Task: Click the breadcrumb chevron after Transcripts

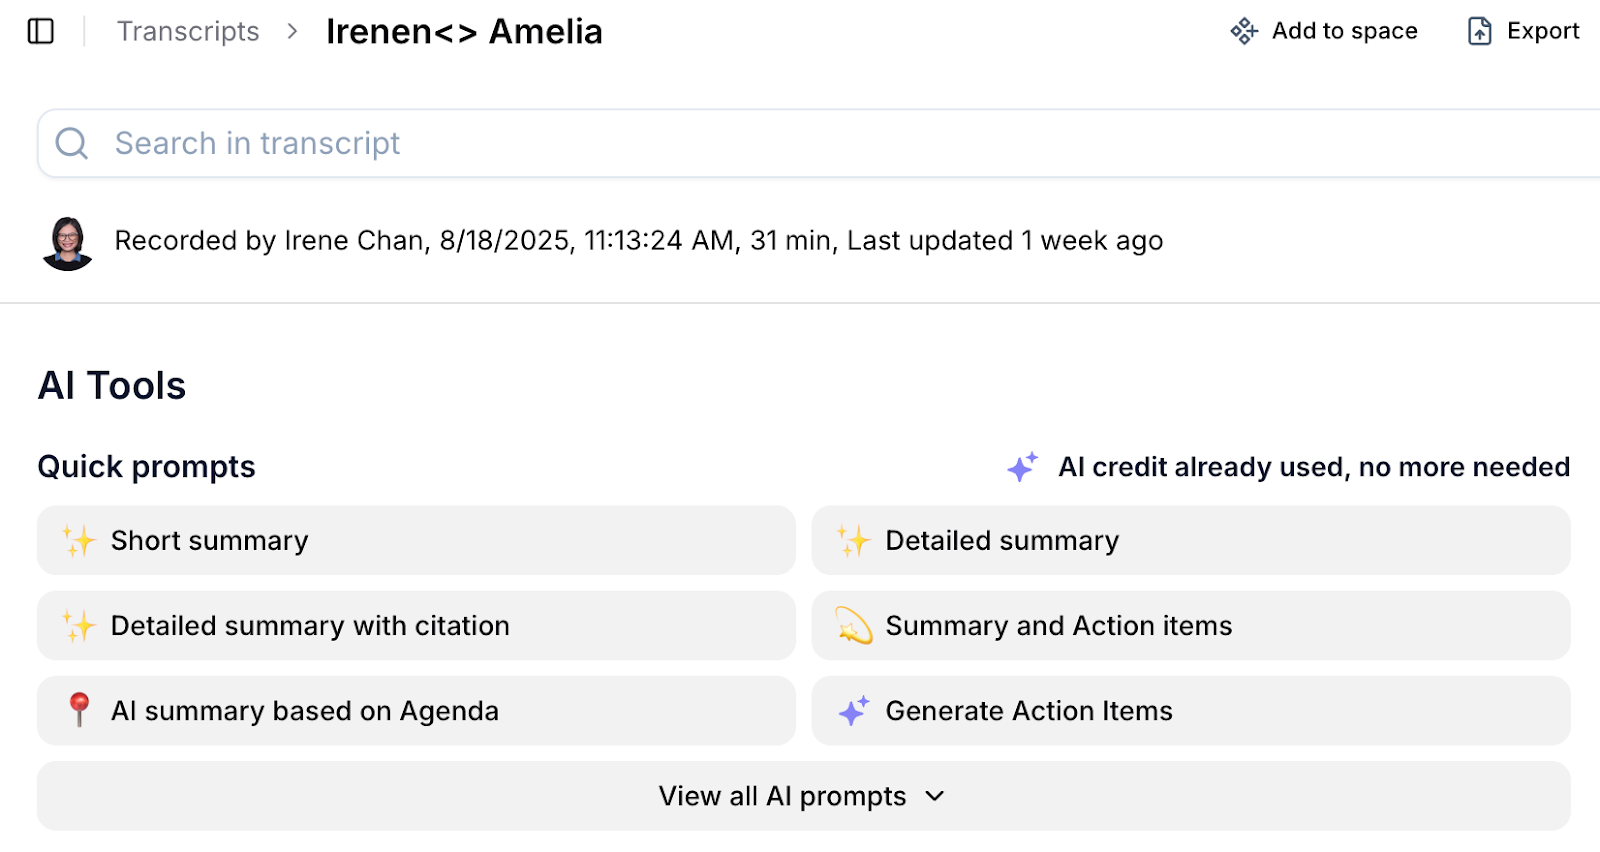Action: (x=292, y=31)
